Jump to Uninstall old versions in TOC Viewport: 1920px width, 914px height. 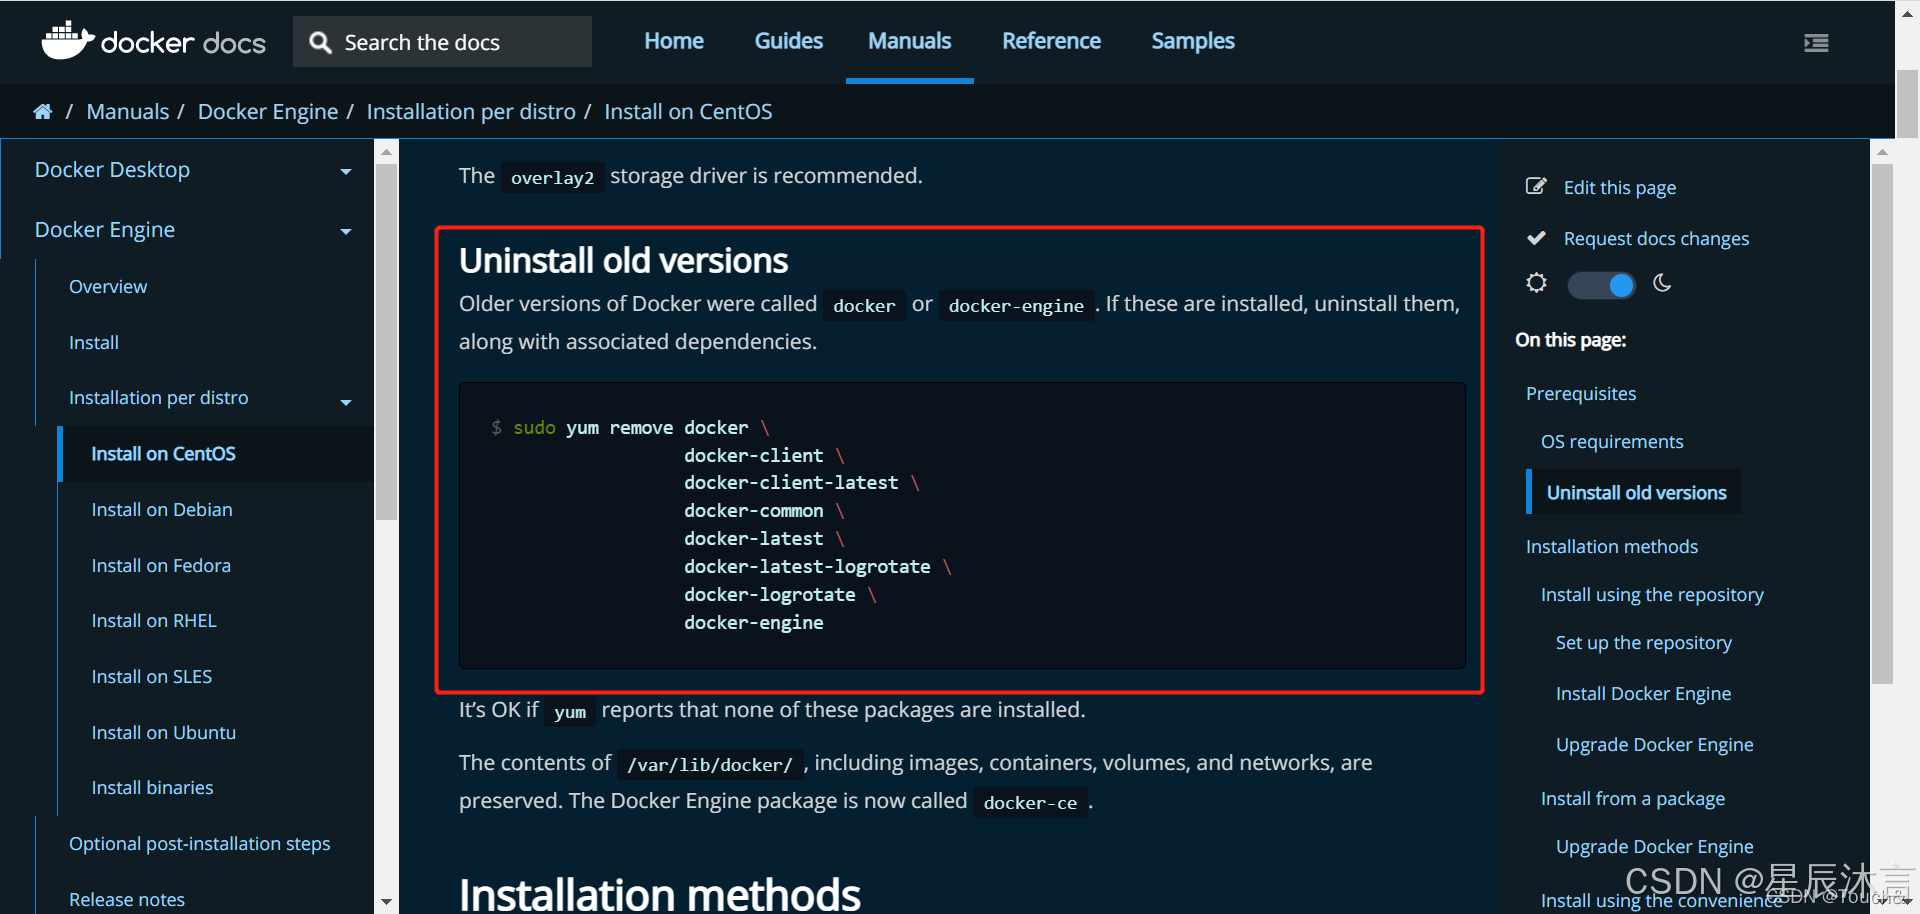[x=1636, y=493]
